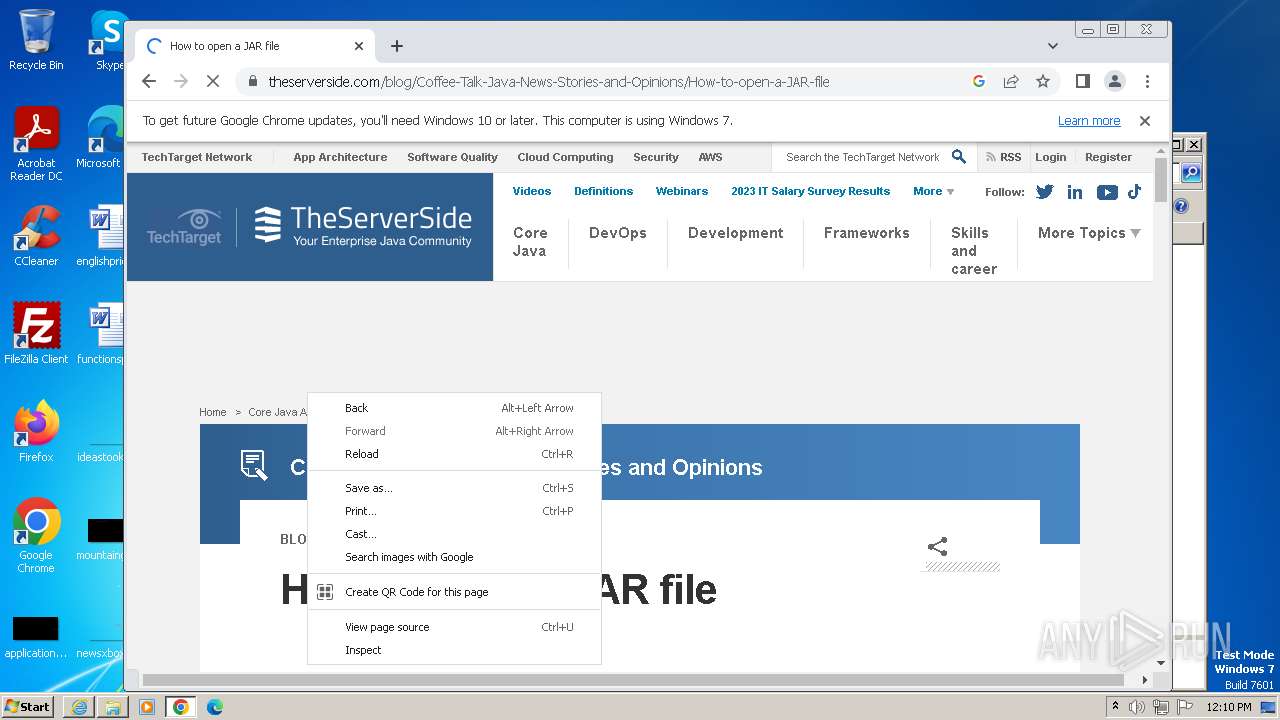Open App Architecture network link

(340, 157)
